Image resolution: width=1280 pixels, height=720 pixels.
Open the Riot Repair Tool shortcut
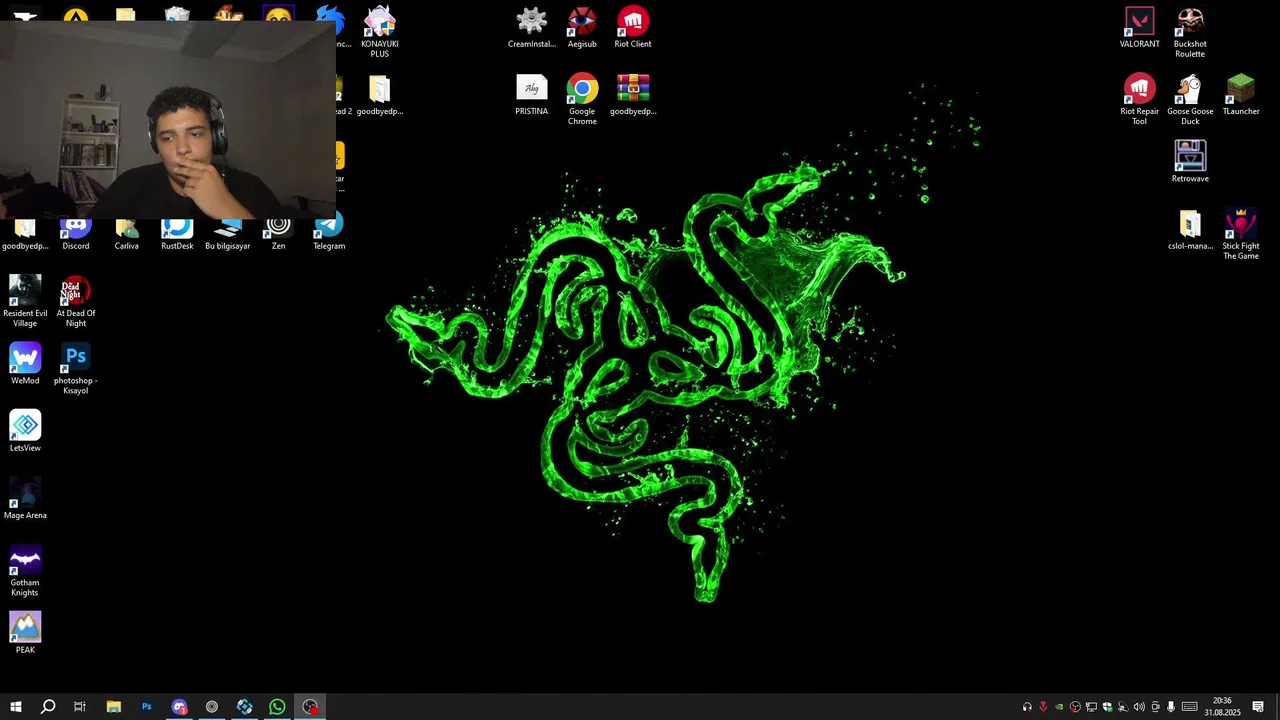click(1139, 99)
